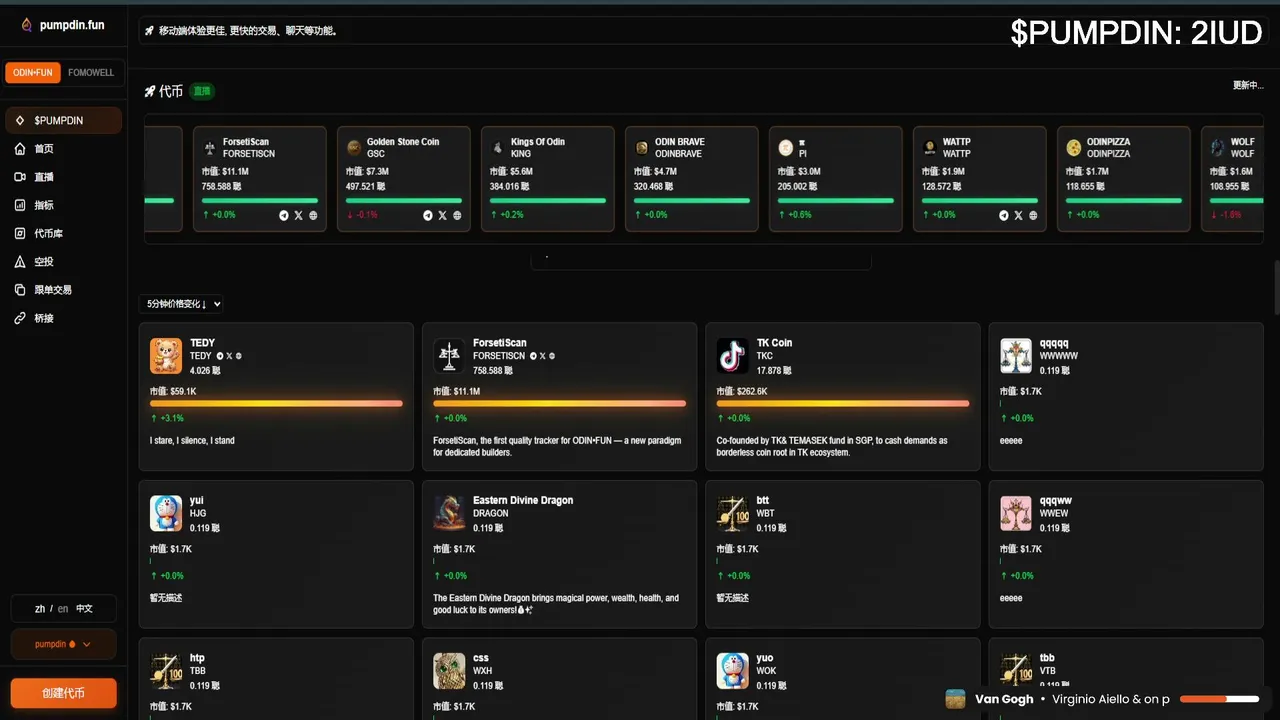Click the -0.1% change on Golden Stone Coin
Screen dimensions: 1280x720
362,215
